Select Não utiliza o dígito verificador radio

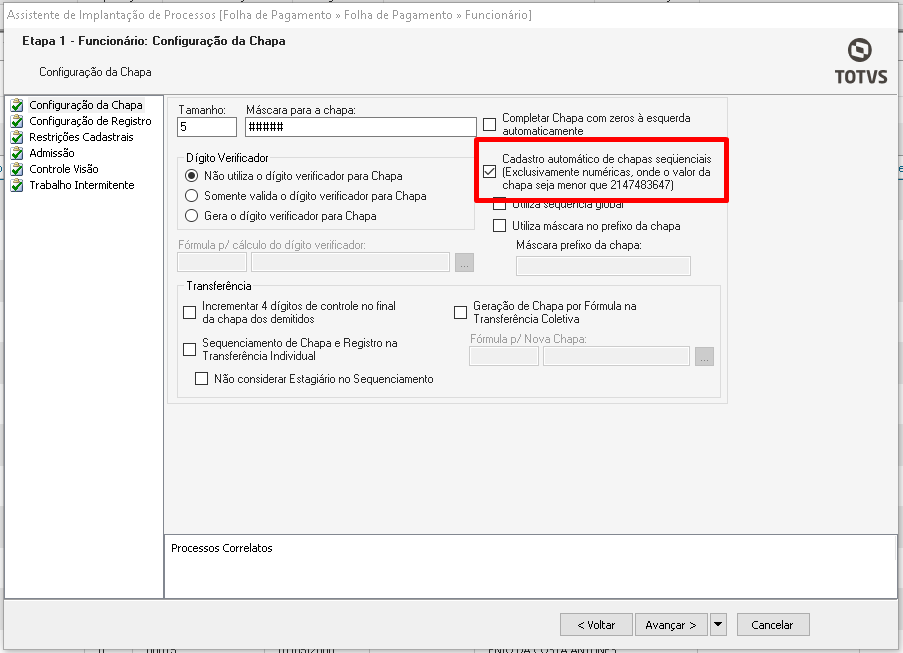[x=191, y=176]
